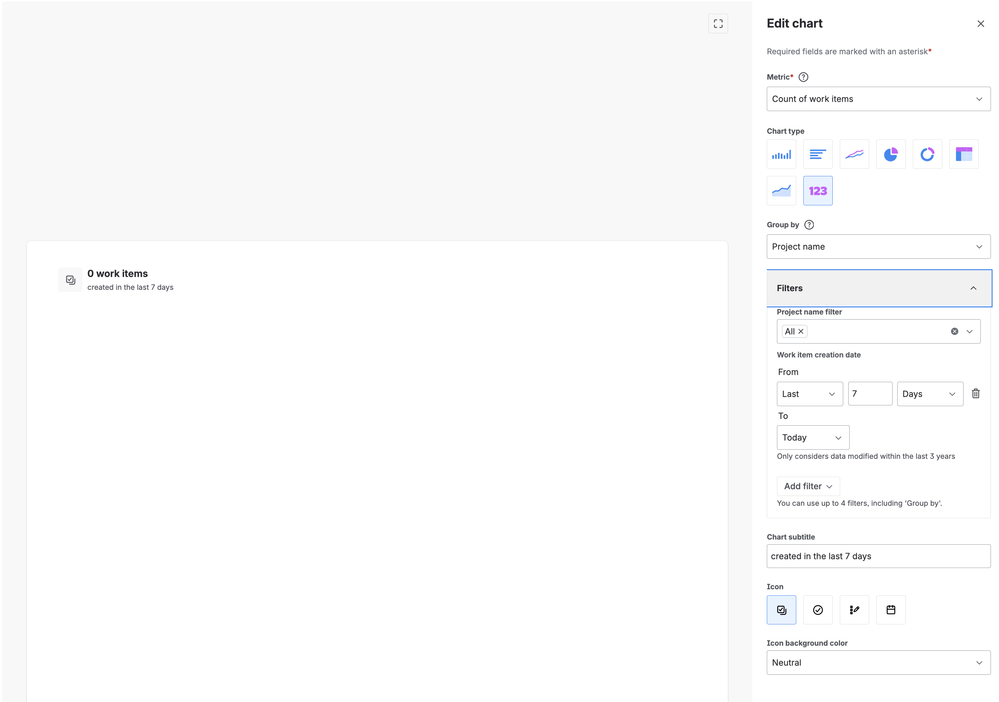Clear all project name filter values

(954, 331)
